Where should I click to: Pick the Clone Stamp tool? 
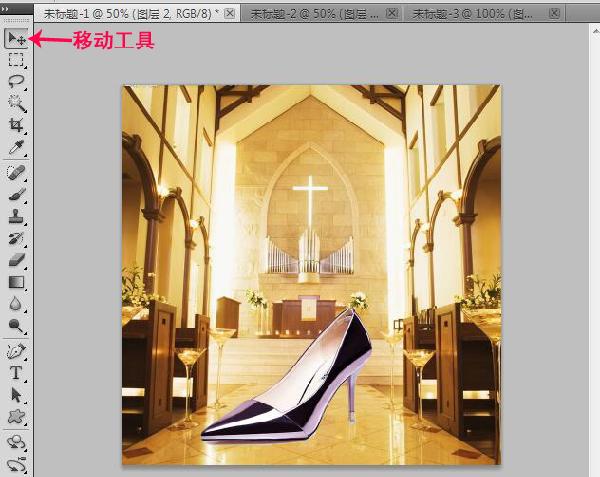coord(16,216)
